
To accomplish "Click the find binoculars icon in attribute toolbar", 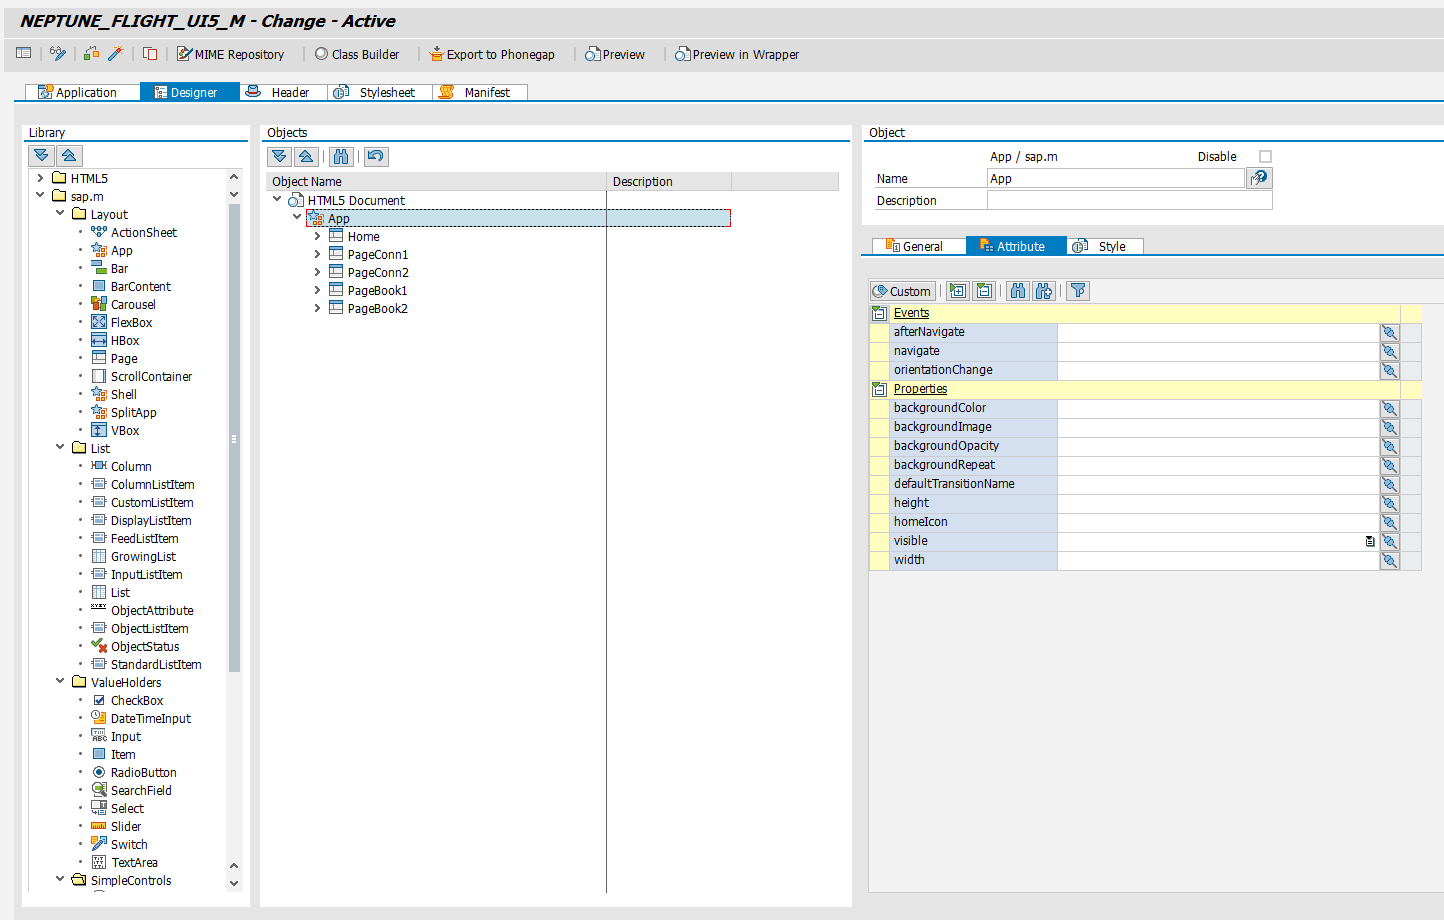I will (x=1018, y=291).
